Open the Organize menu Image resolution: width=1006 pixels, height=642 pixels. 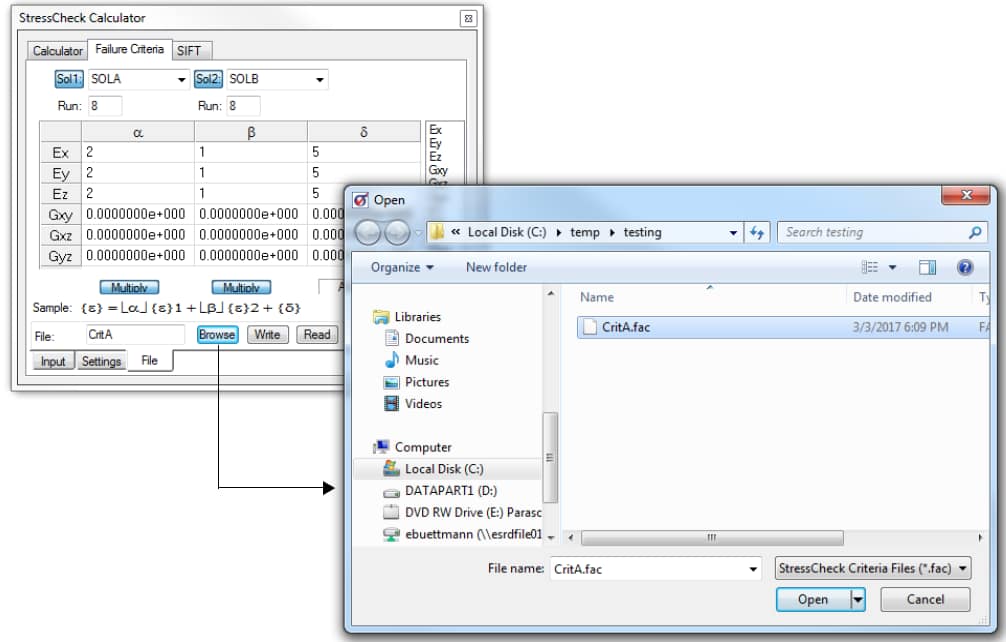pyautogui.click(x=402, y=267)
